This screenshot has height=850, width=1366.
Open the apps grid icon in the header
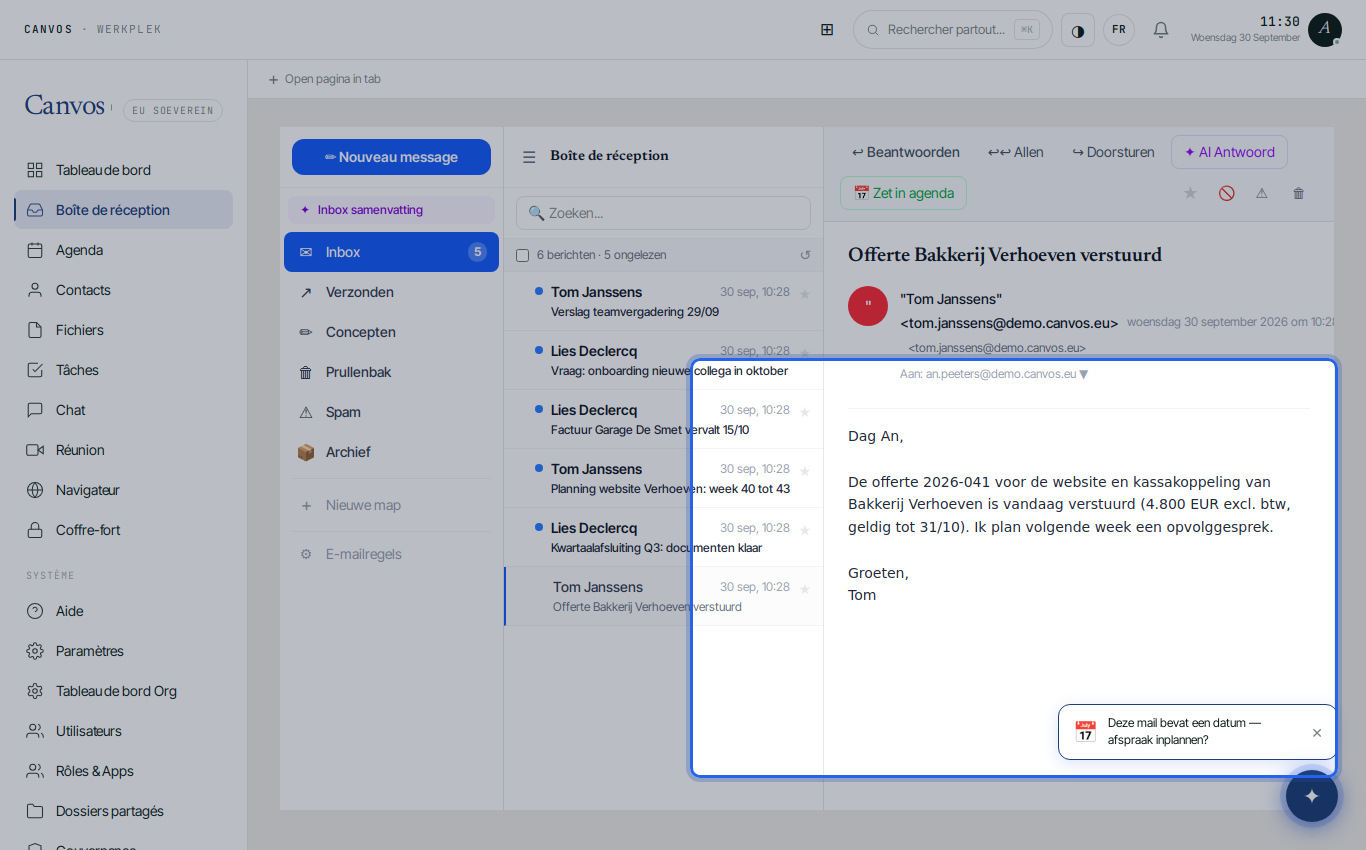pyautogui.click(x=827, y=30)
